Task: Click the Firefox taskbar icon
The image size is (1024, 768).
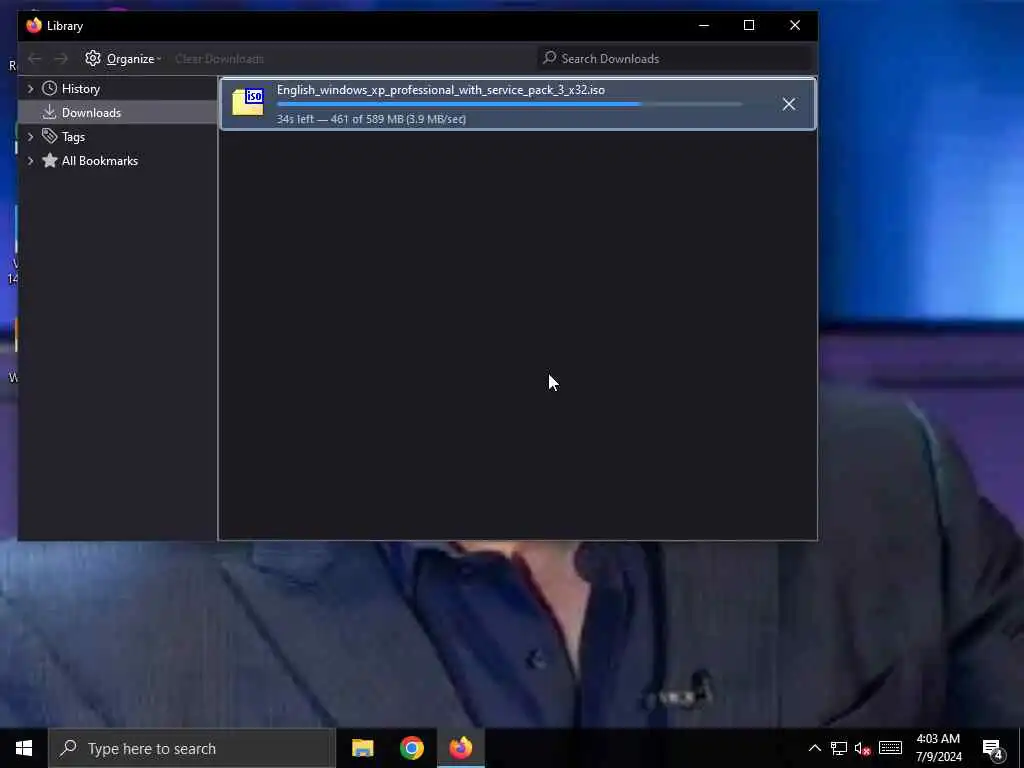Action: point(461,748)
